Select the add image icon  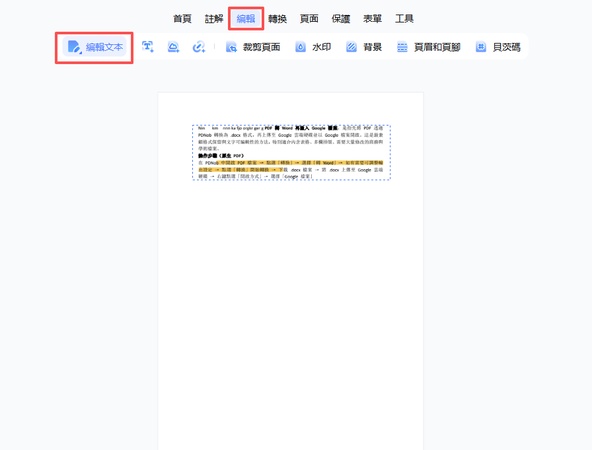pyautogui.click(x=173, y=47)
